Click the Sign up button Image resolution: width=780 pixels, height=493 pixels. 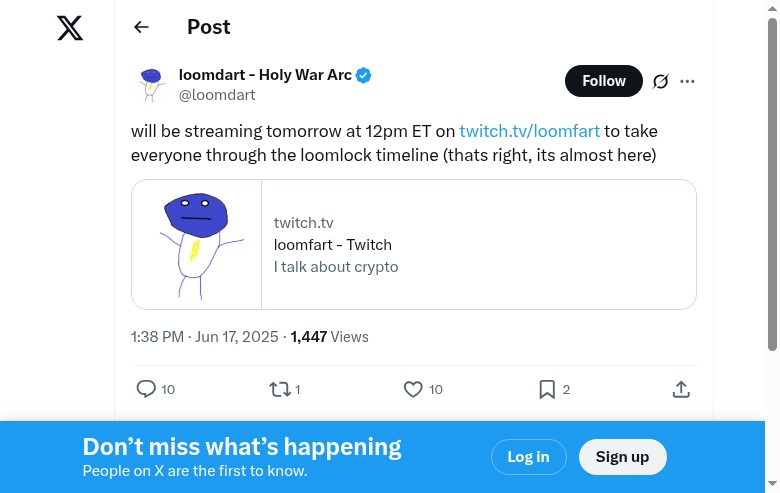coord(622,457)
